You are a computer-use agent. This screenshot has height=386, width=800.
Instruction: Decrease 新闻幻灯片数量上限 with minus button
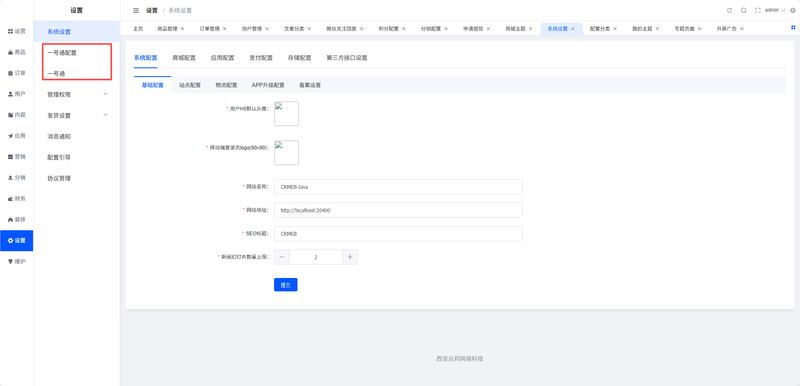282,257
